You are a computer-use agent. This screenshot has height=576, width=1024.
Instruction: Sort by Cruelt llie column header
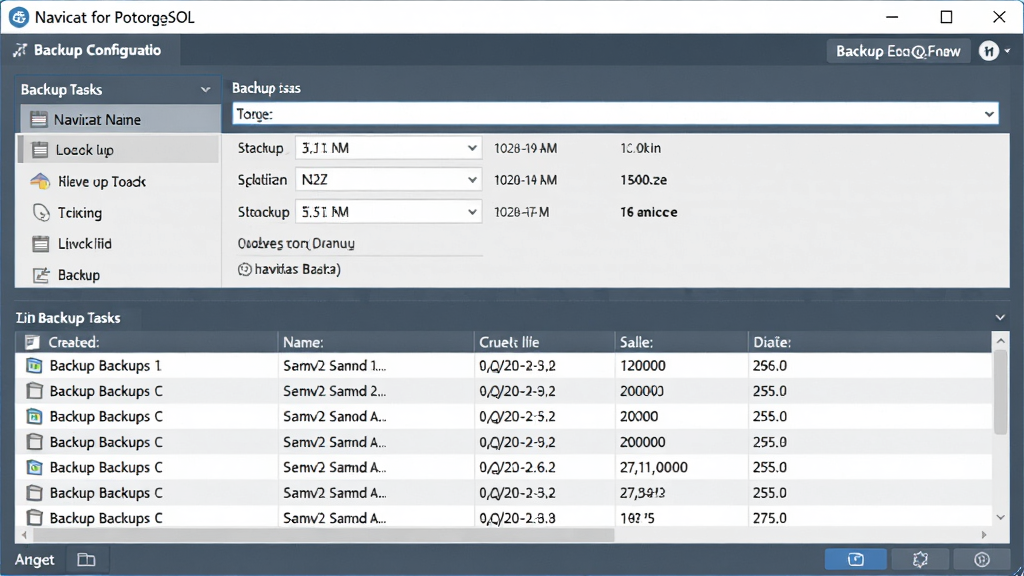pyautogui.click(x=545, y=342)
